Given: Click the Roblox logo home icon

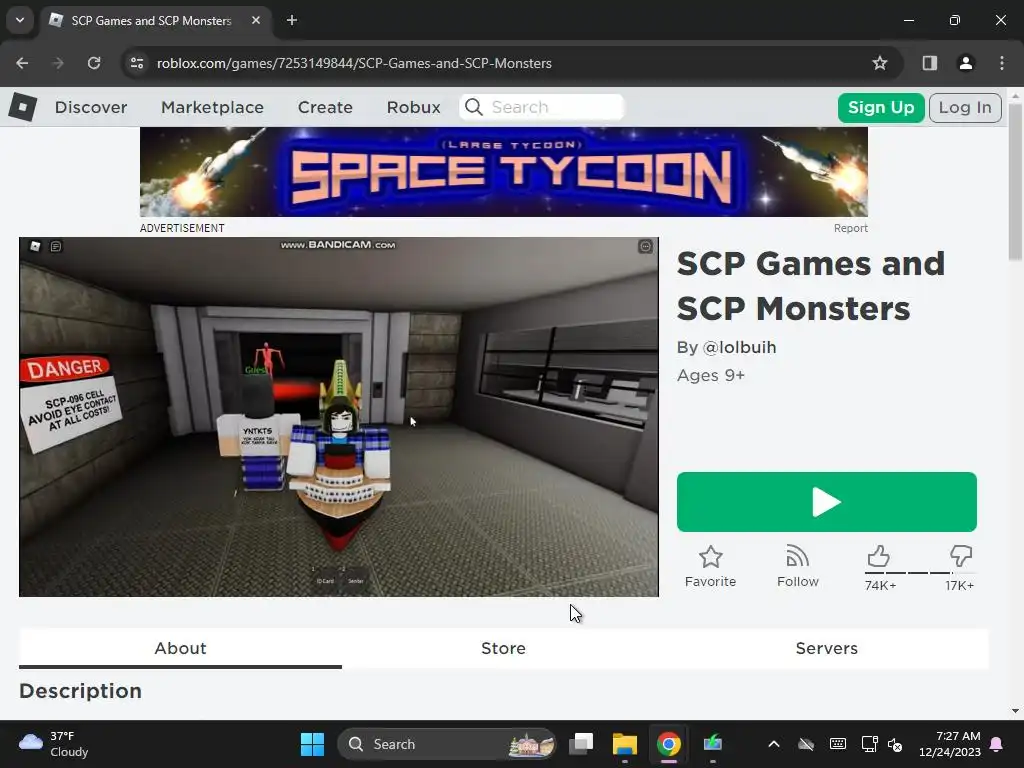Looking at the screenshot, I should (x=23, y=106).
